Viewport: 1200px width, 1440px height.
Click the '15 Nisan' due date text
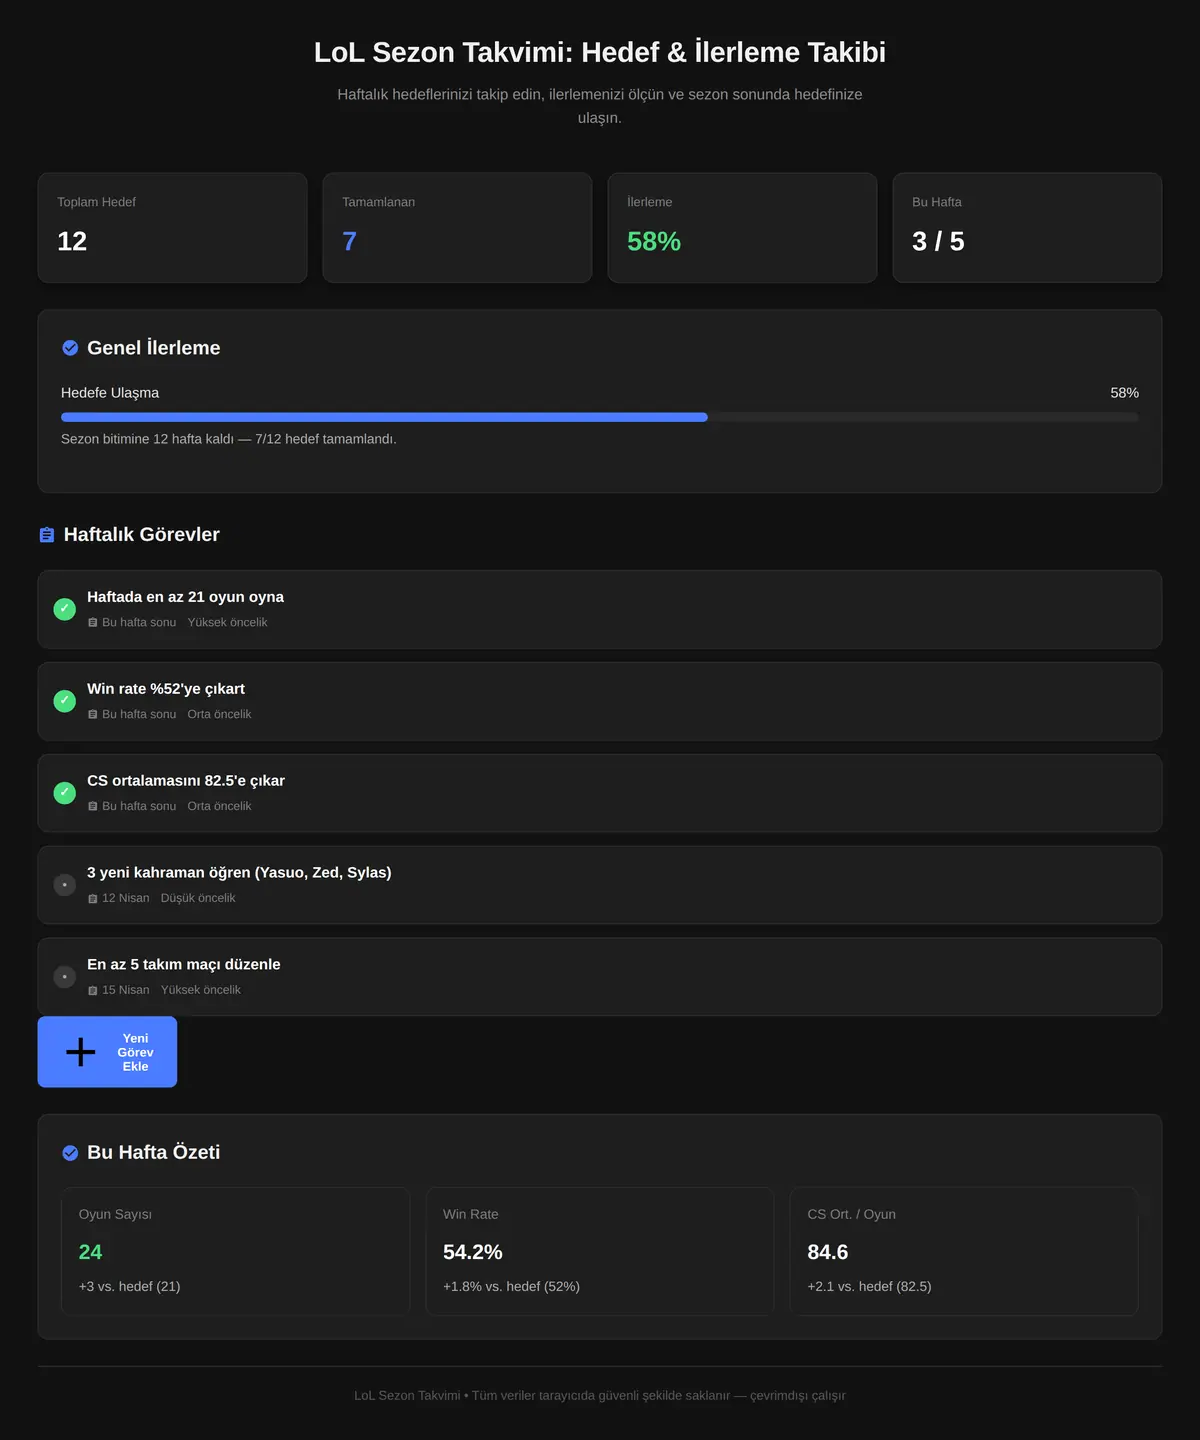pos(126,990)
